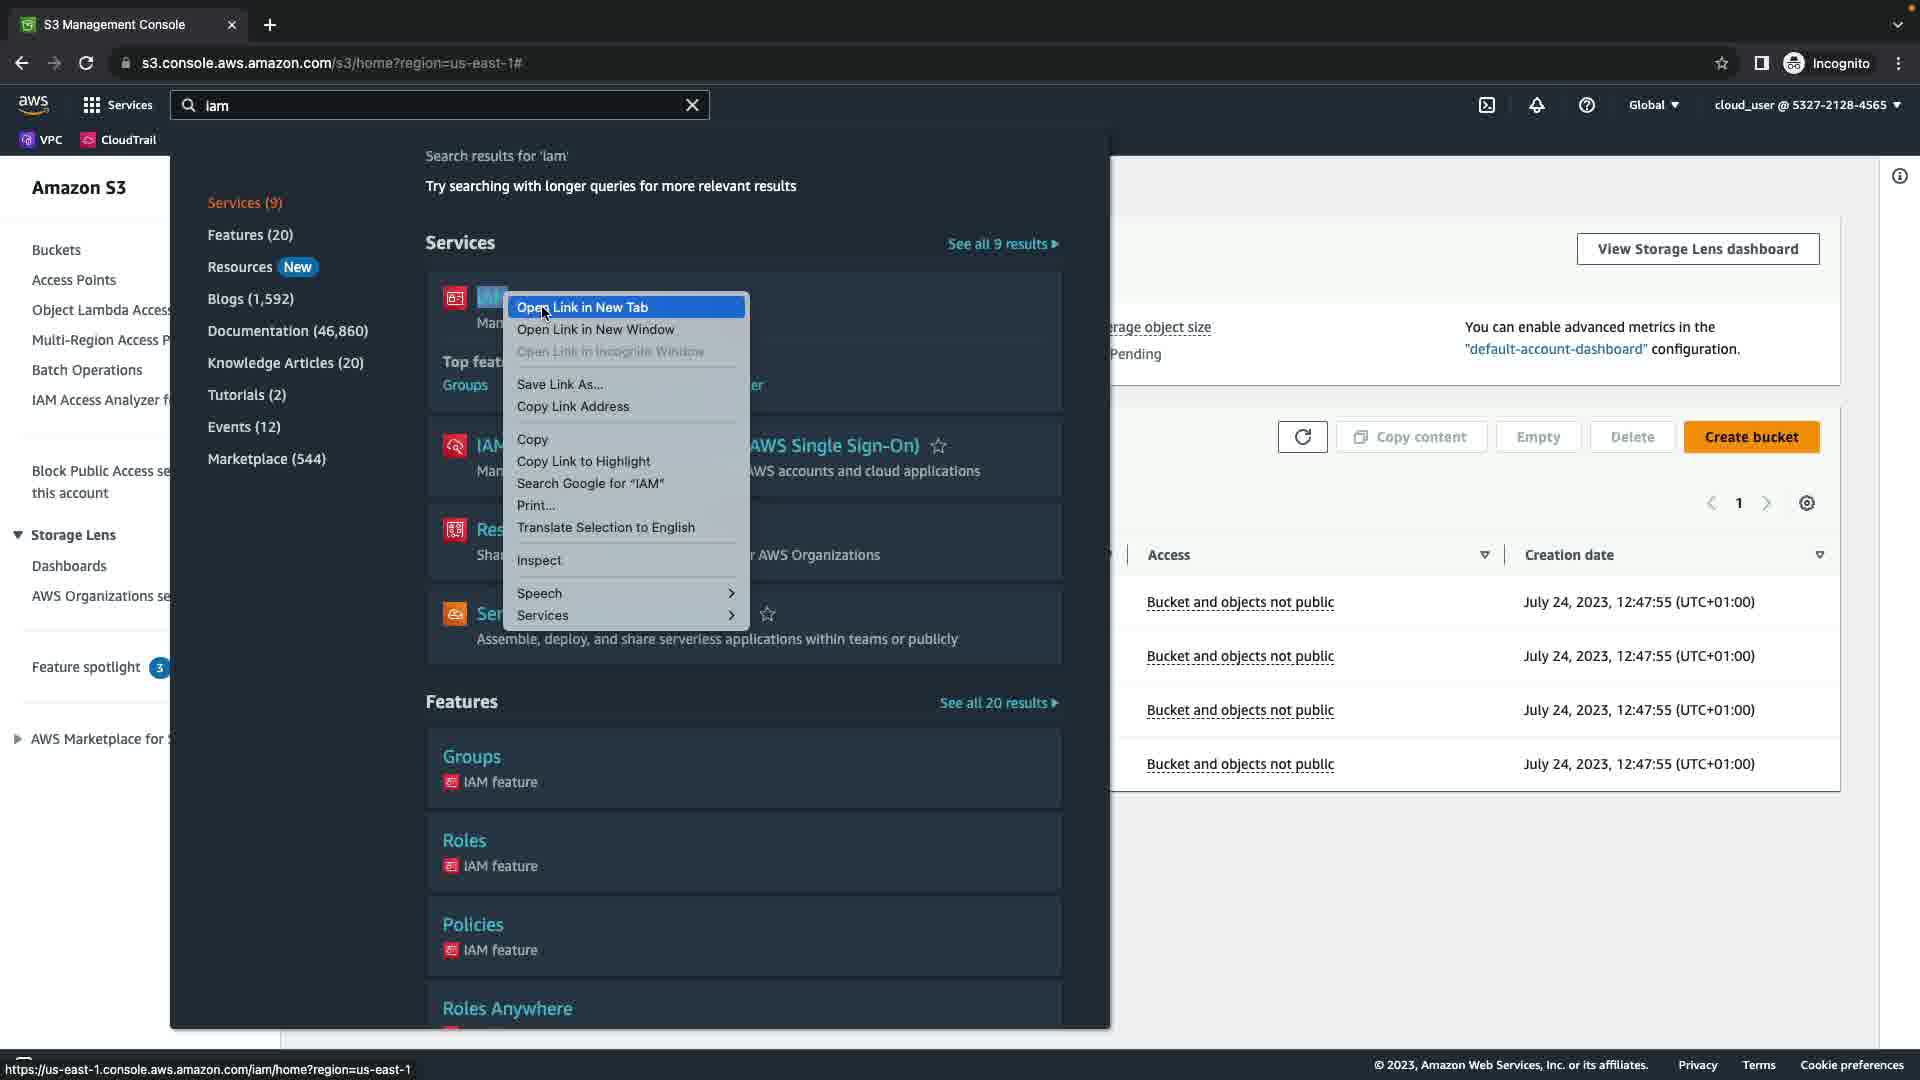Image resolution: width=1920 pixels, height=1080 pixels.
Task: Click the Create bucket button
Action: (x=1751, y=437)
